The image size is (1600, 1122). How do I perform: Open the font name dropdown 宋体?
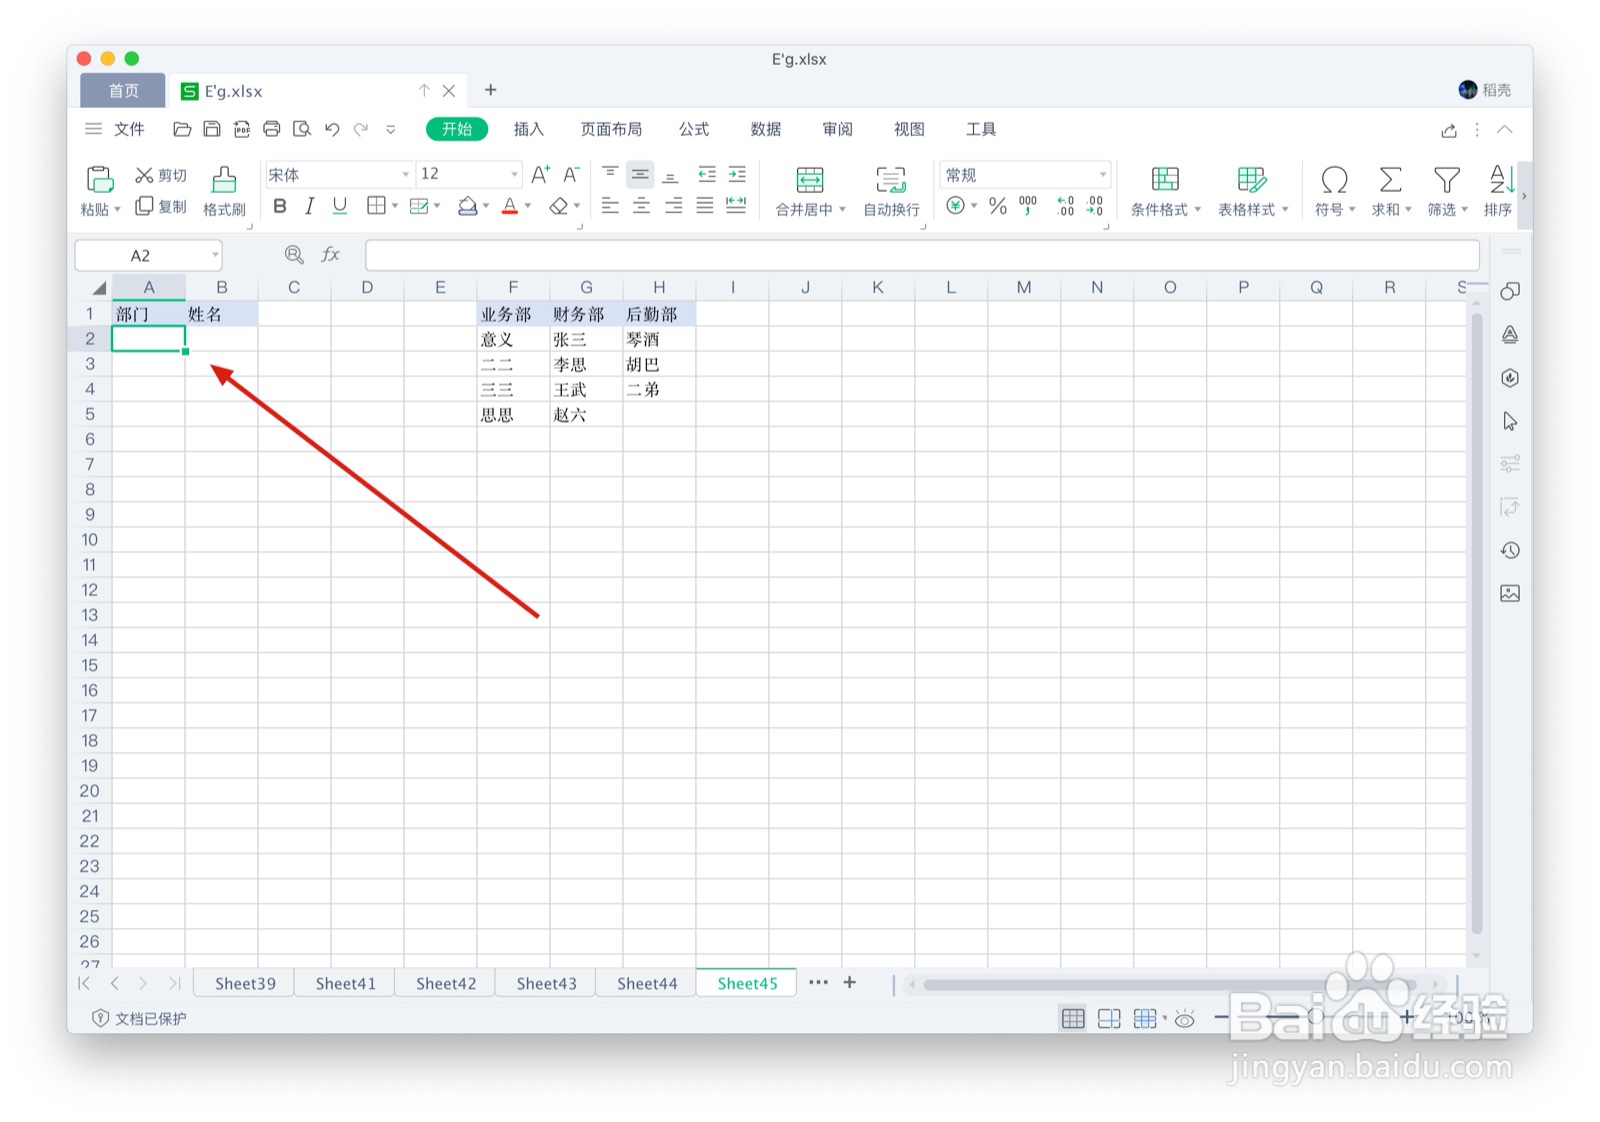coord(405,175)
